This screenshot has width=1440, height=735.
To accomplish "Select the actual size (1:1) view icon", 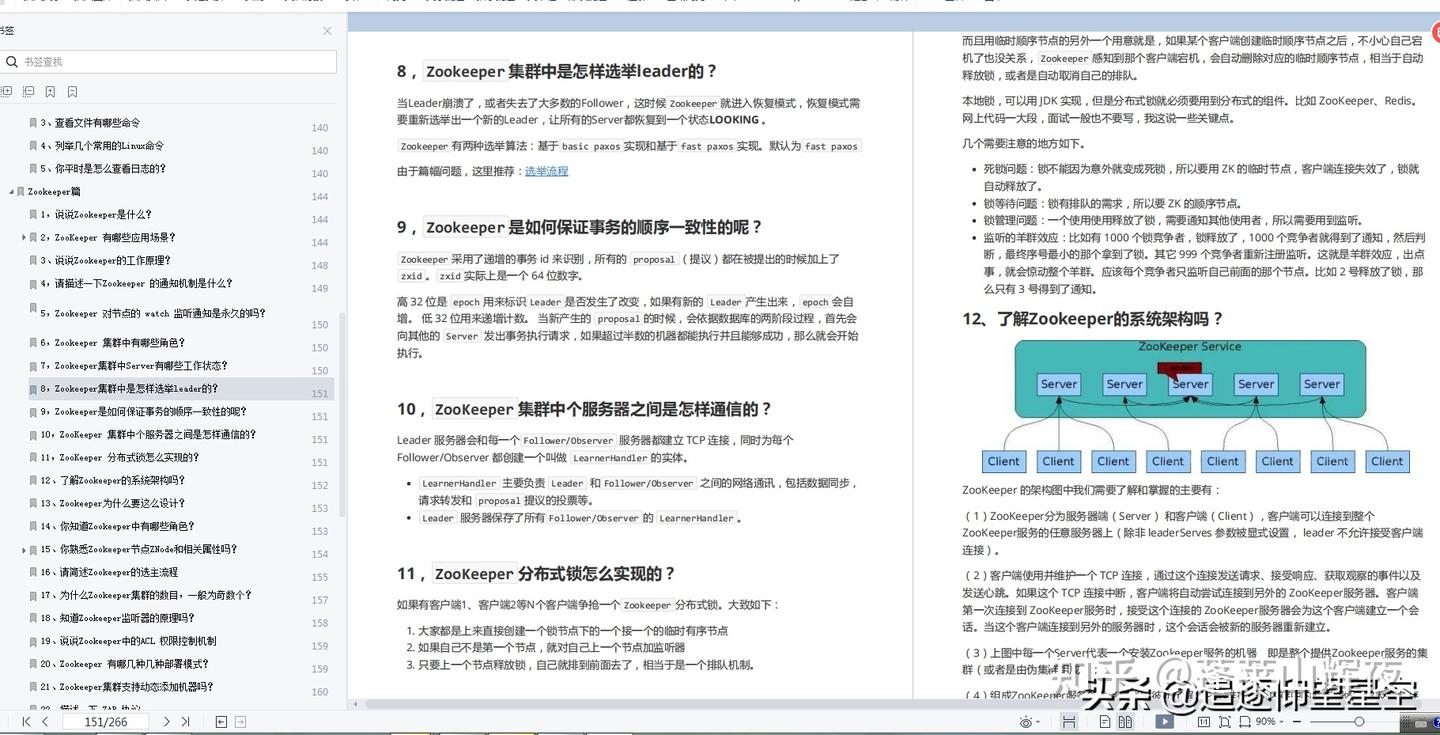I will (1204, 721).
